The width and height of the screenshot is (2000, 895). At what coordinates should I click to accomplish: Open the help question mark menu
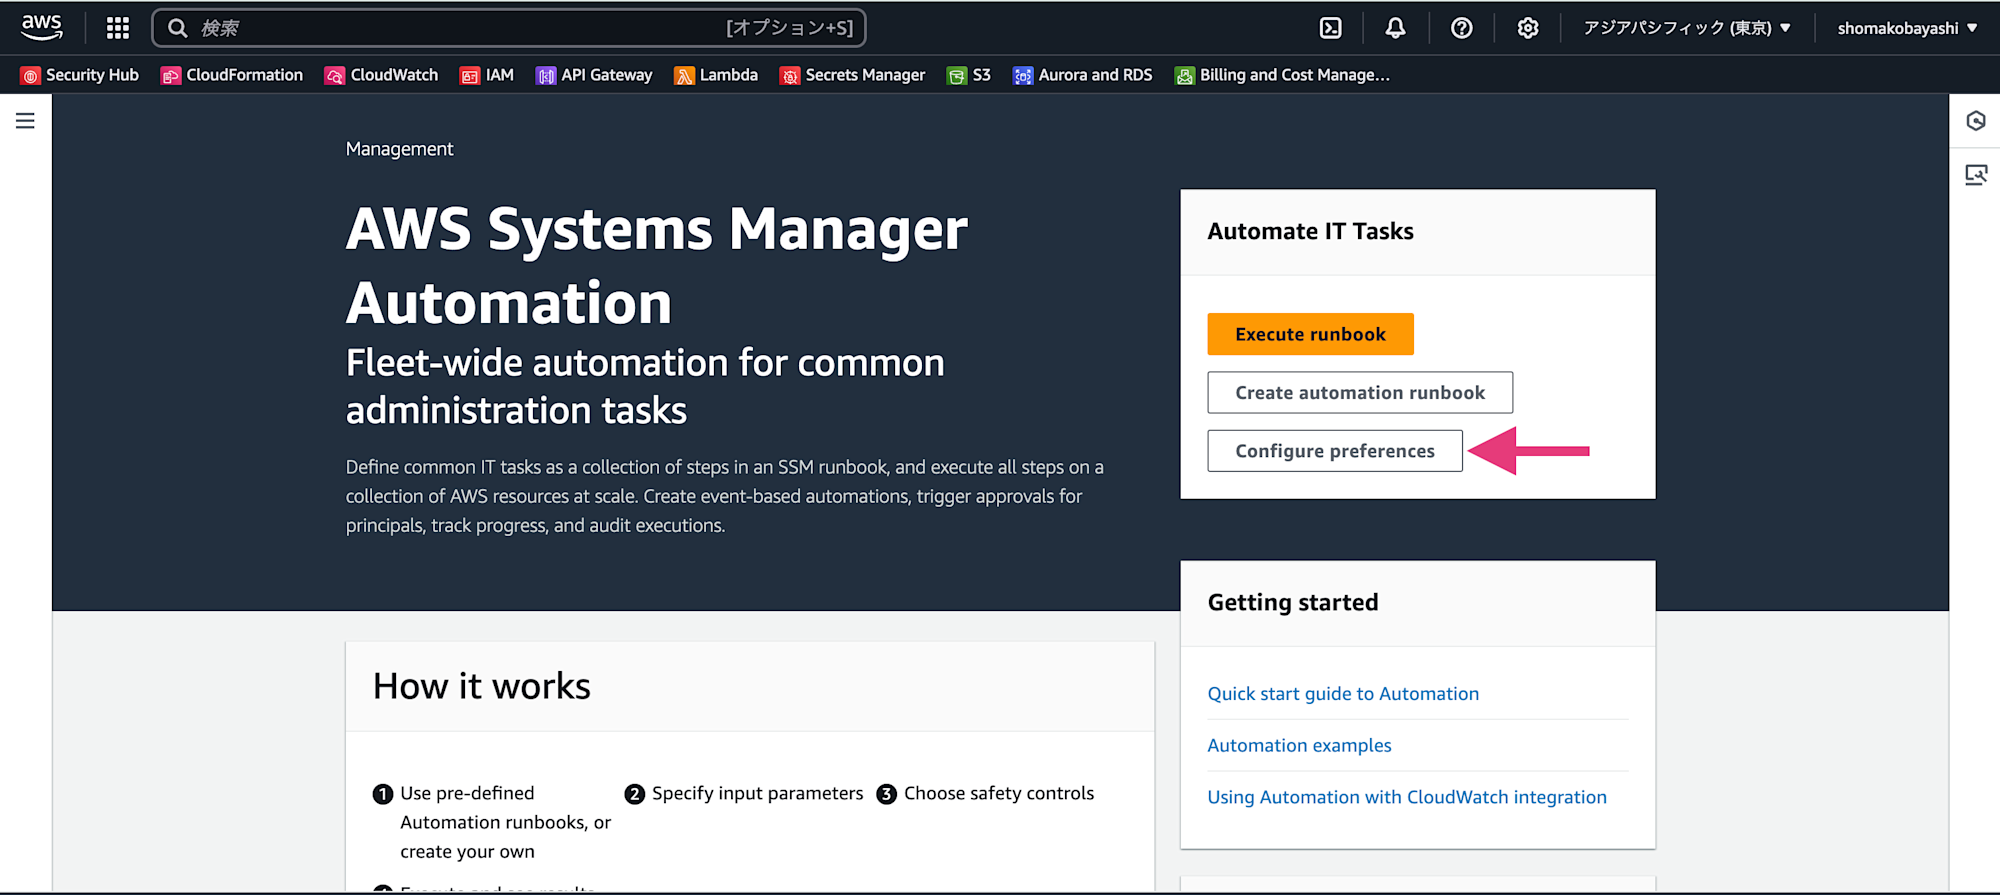click(1462, 28)
